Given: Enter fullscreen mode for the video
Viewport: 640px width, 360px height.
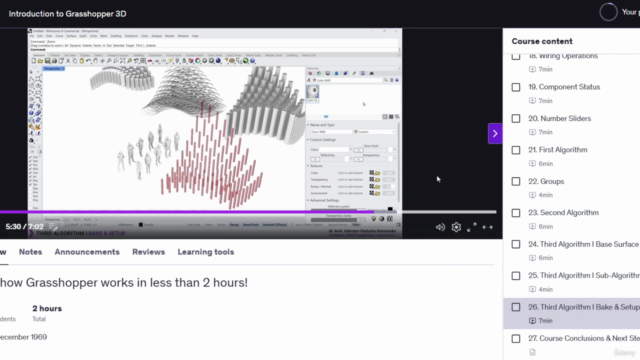Looking at the screenshot, I should pyautogui.click(x=471, y=227).
